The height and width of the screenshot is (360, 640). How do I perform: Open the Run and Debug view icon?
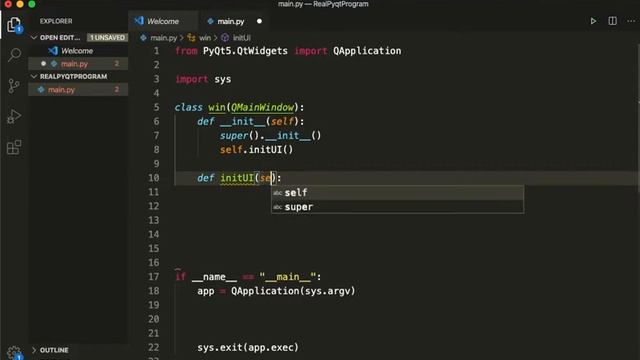click(14, 117)
